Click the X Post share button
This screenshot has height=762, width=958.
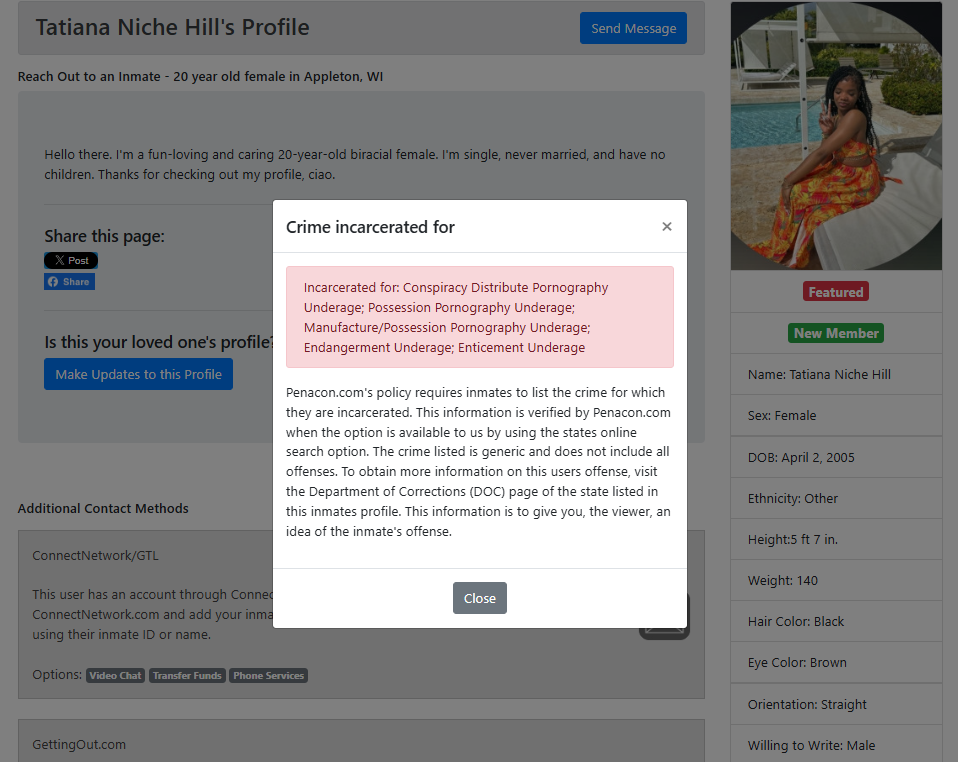click(x=71, y=260)
